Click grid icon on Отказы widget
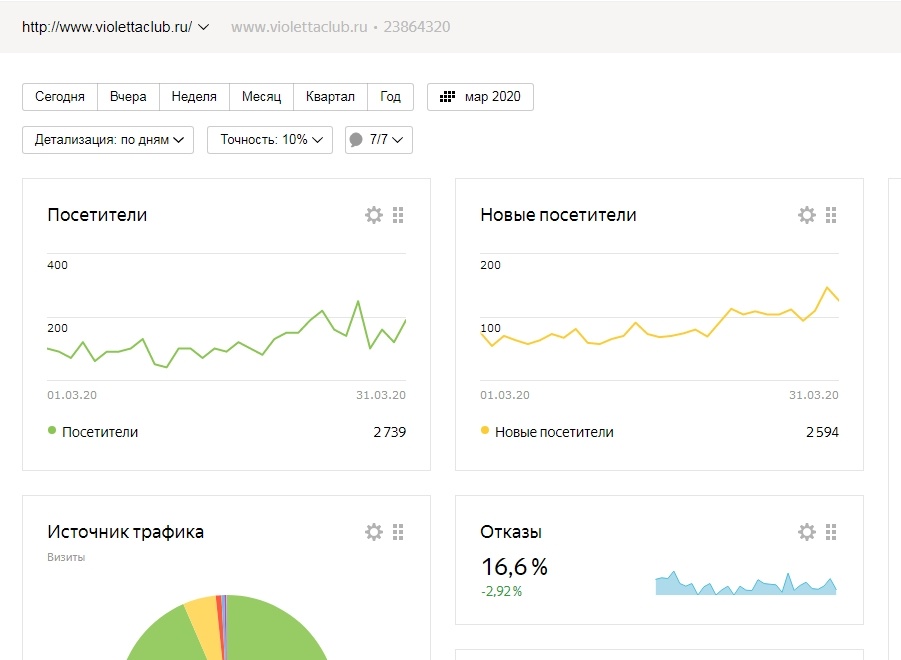The image size is (901, 660). click(x=831, y=532)
